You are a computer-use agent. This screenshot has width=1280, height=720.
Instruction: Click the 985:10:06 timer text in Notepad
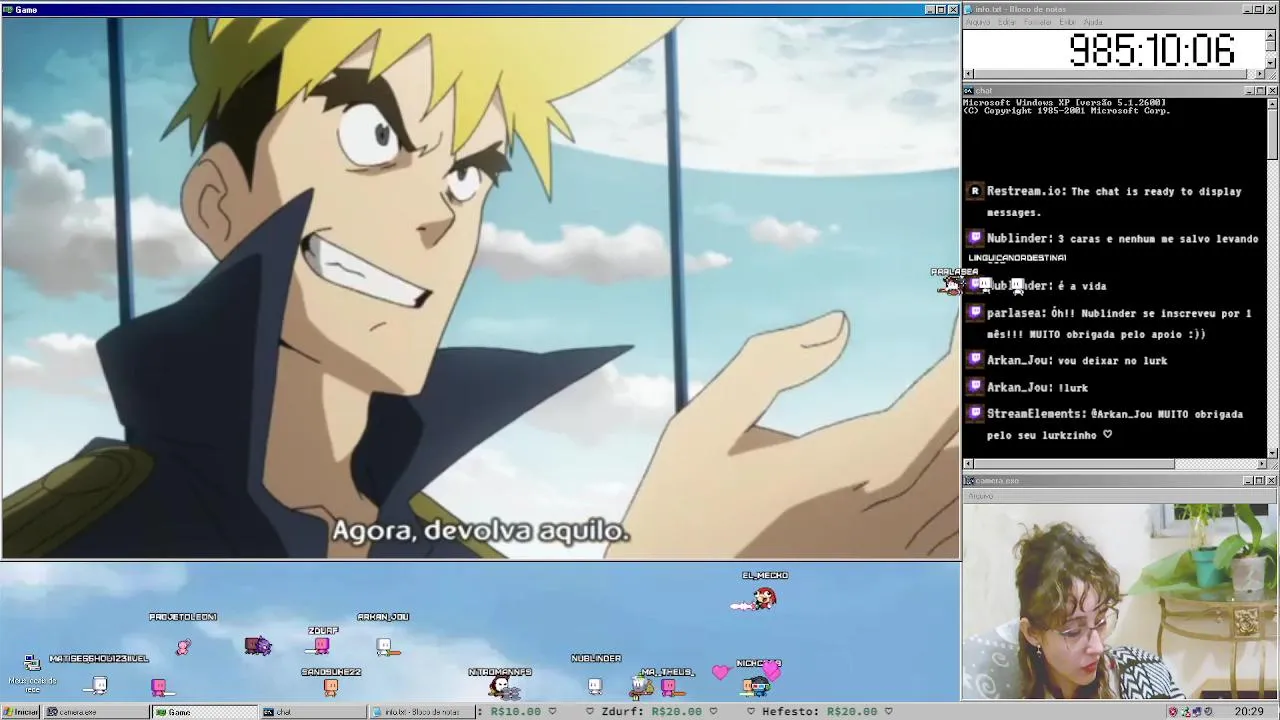[1151, 50]
